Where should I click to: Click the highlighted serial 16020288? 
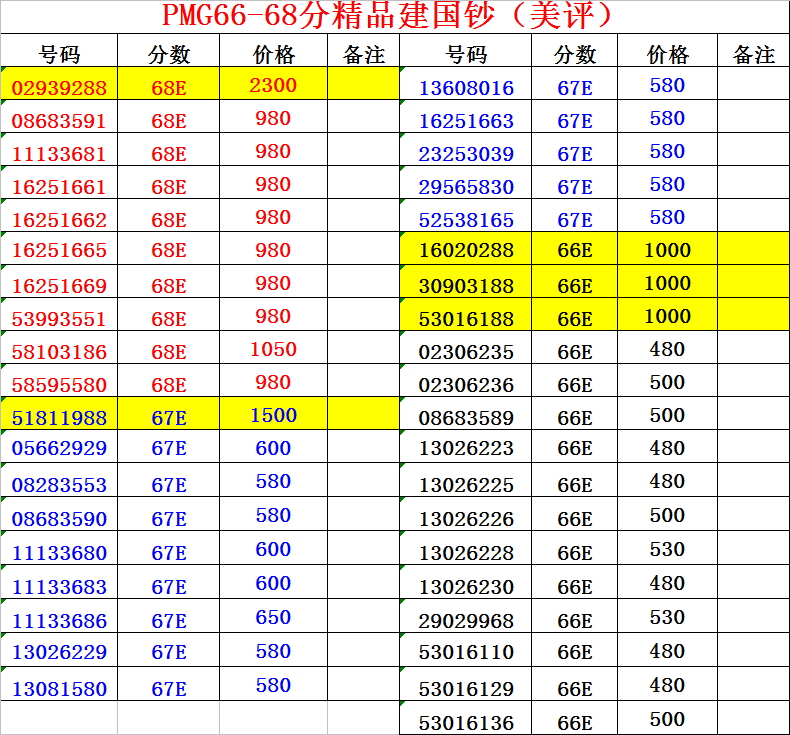pos(466,251)
